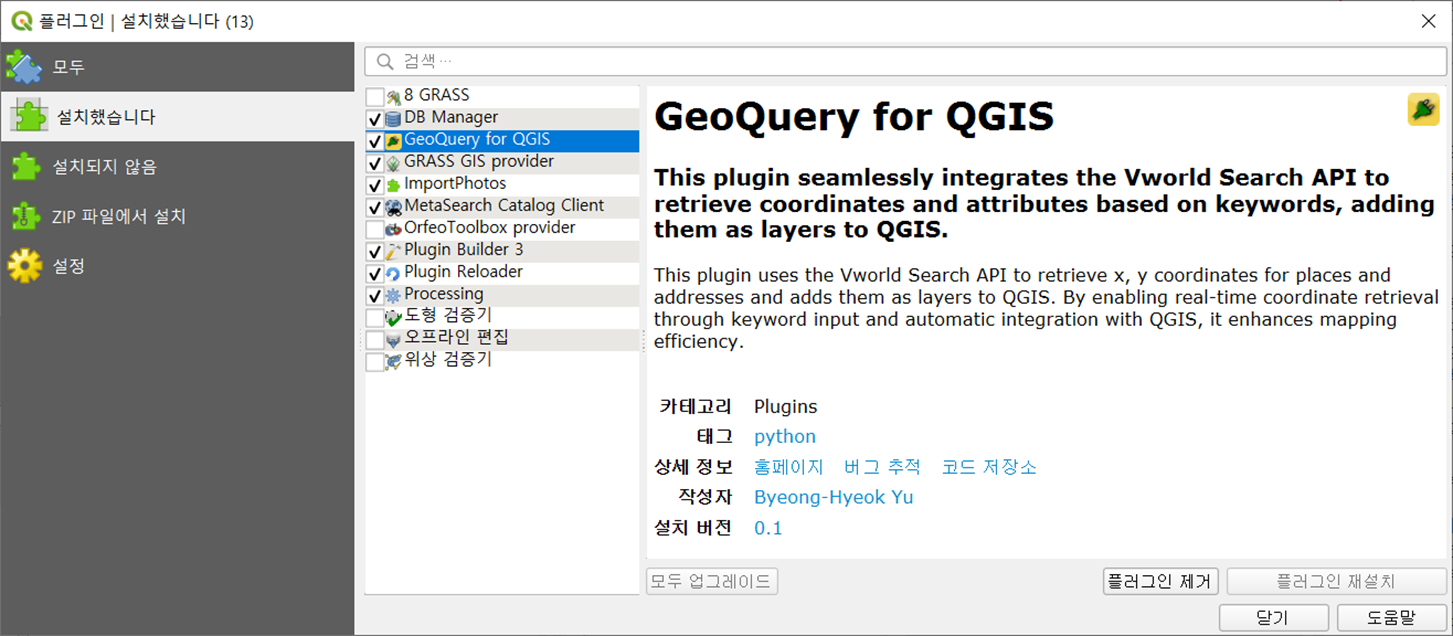1453x636 pixels.
Task: Click the ZIP 파일에서 설치 icon
Action: (25, 216)
